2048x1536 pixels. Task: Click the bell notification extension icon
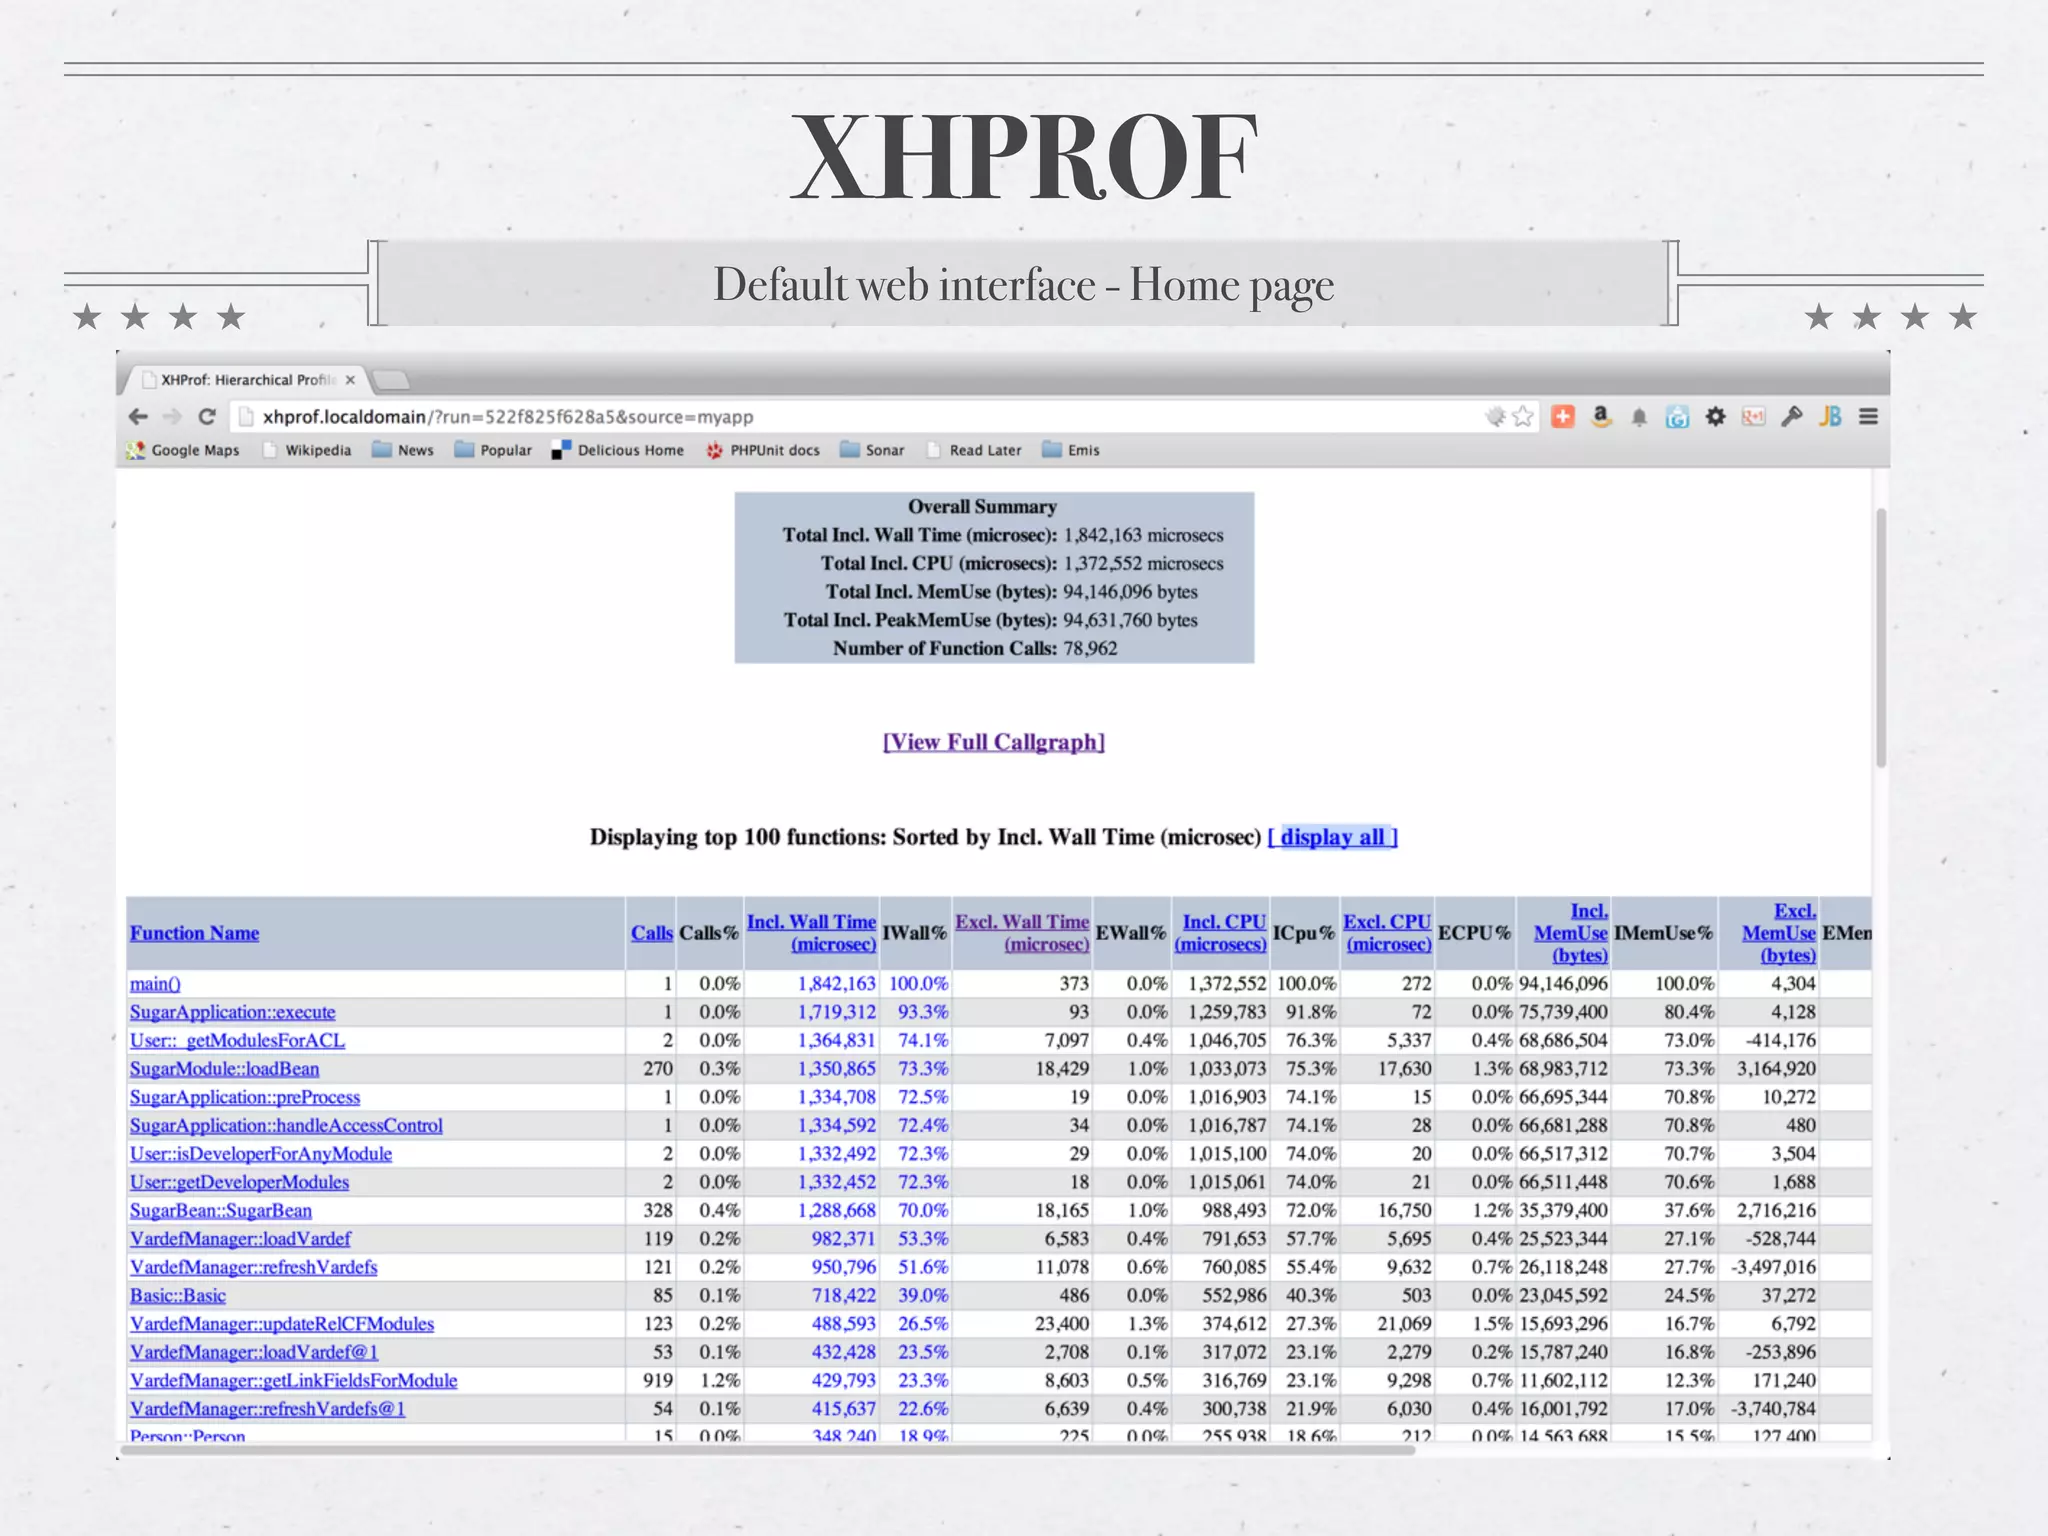click(x=1639, y=418)
